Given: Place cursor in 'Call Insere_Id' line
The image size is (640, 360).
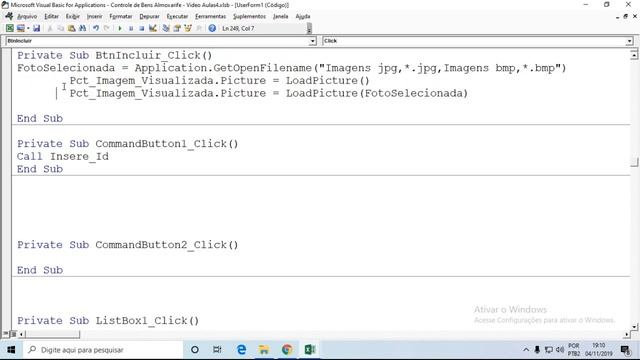Looking at the screenshot, I should 63,156.
